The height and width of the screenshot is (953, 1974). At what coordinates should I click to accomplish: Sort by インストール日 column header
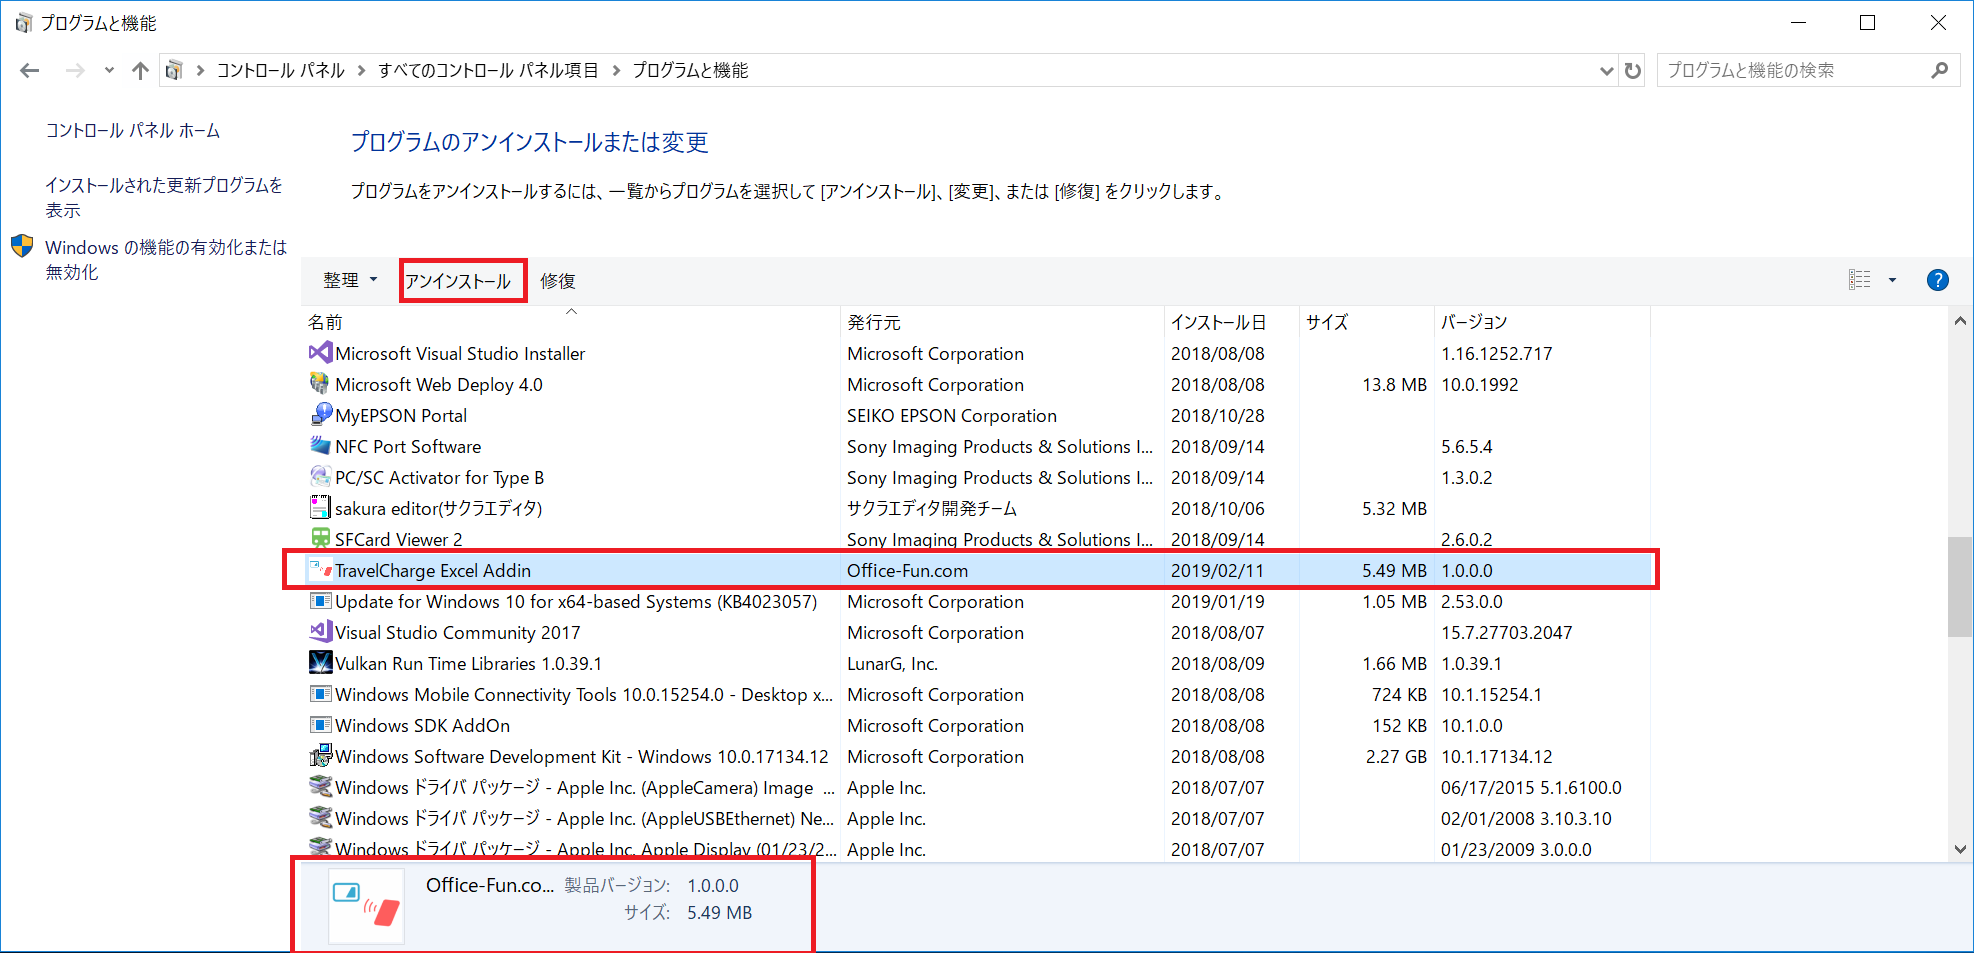tap(1231, 322)
